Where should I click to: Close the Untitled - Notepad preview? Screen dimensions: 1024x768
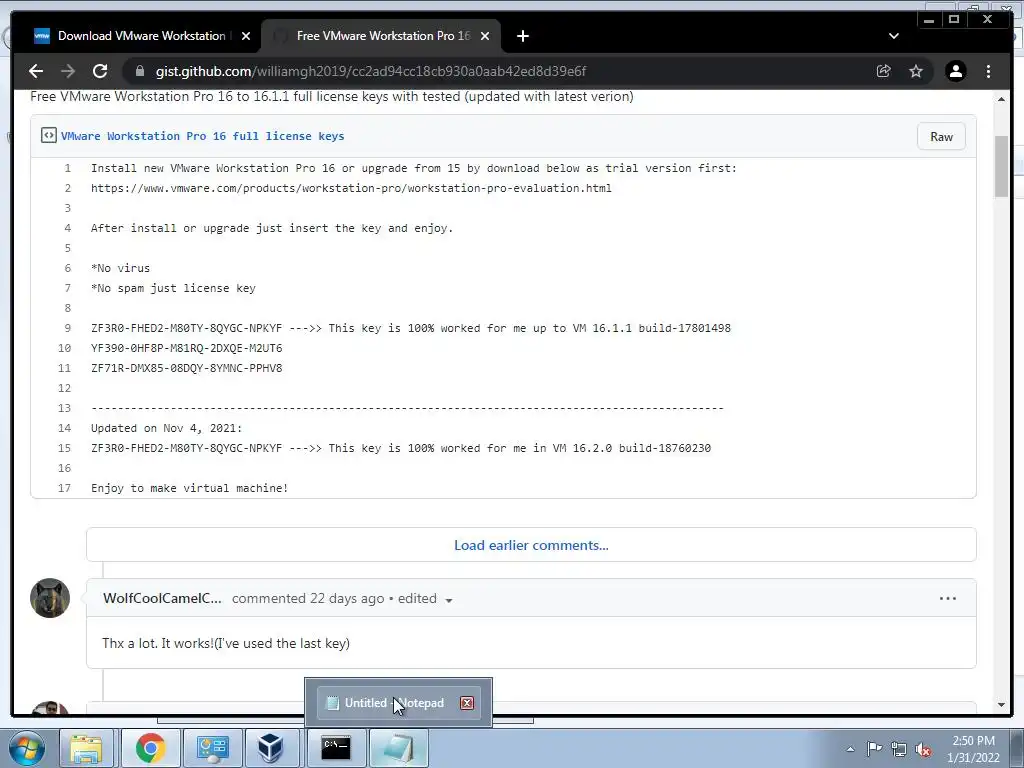[467, 703]
